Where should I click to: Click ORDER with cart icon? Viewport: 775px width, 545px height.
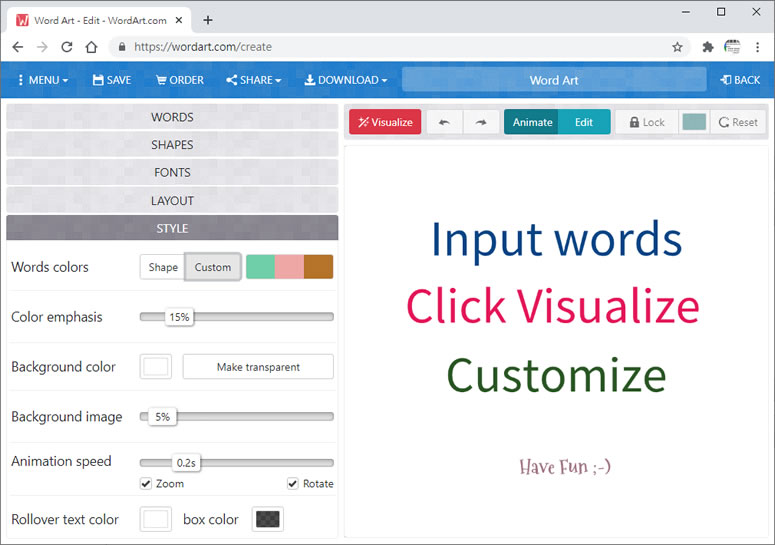[x=179, y=80]
